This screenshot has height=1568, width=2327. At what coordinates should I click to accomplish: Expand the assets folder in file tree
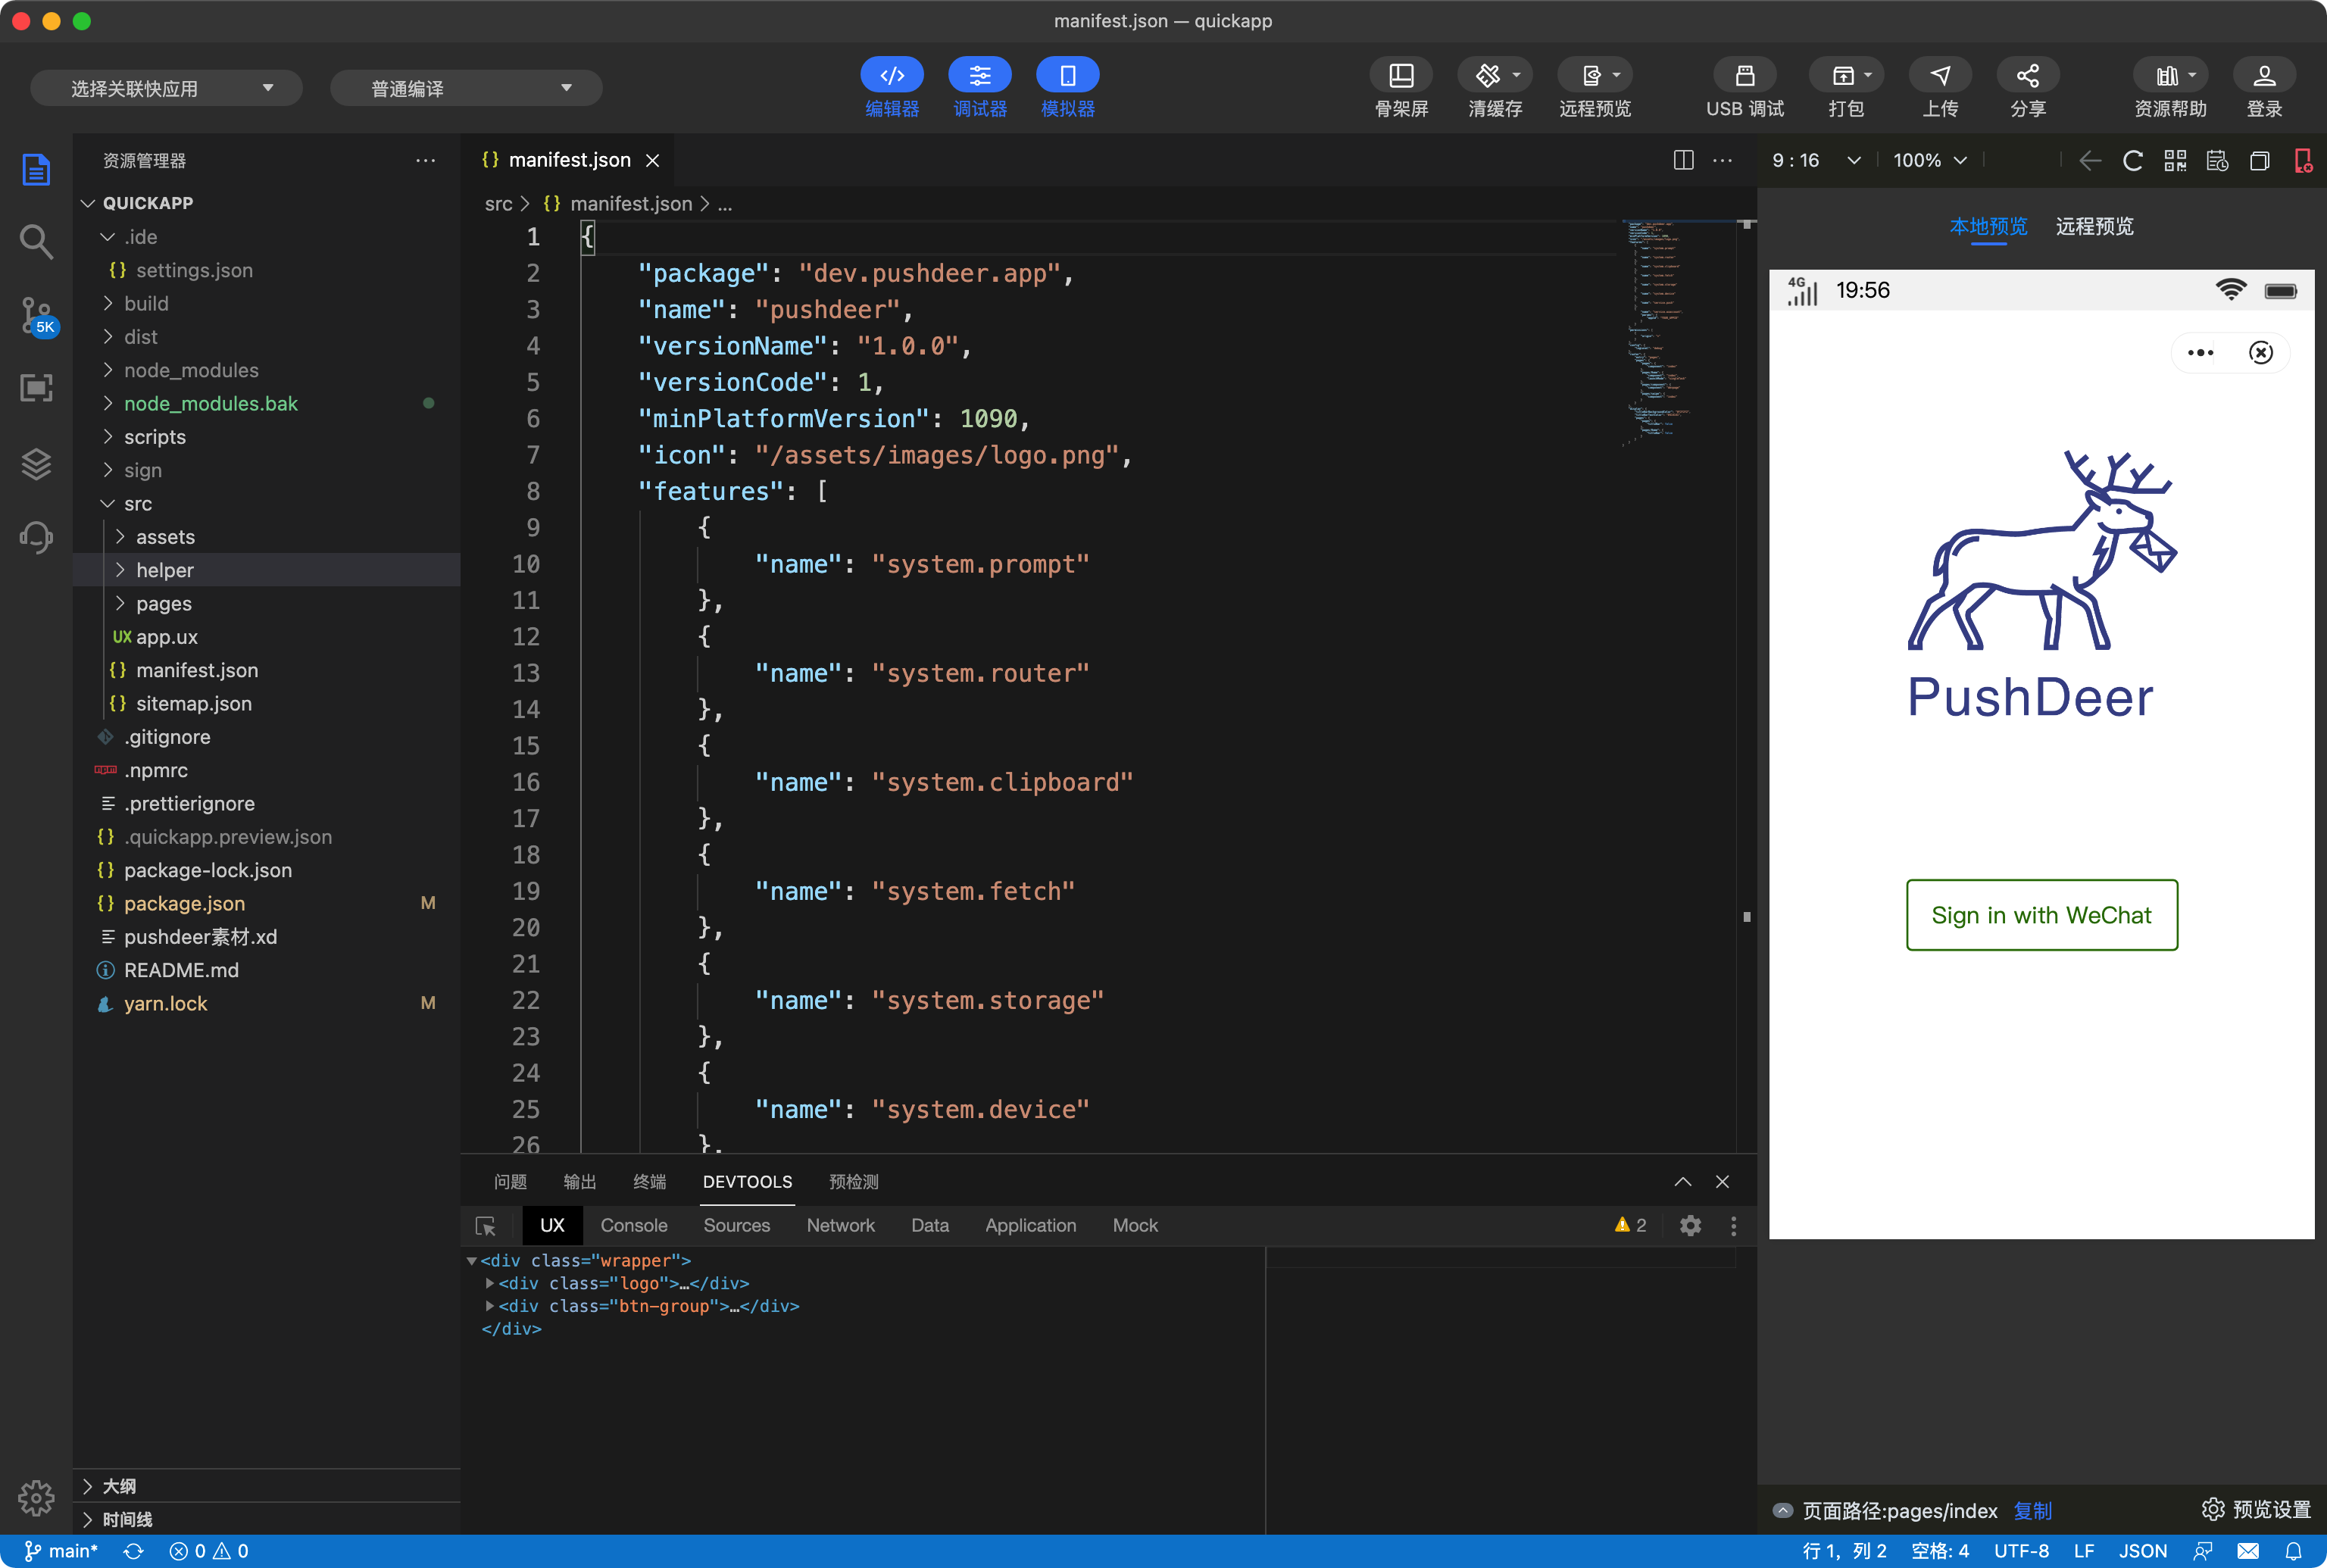164,536
